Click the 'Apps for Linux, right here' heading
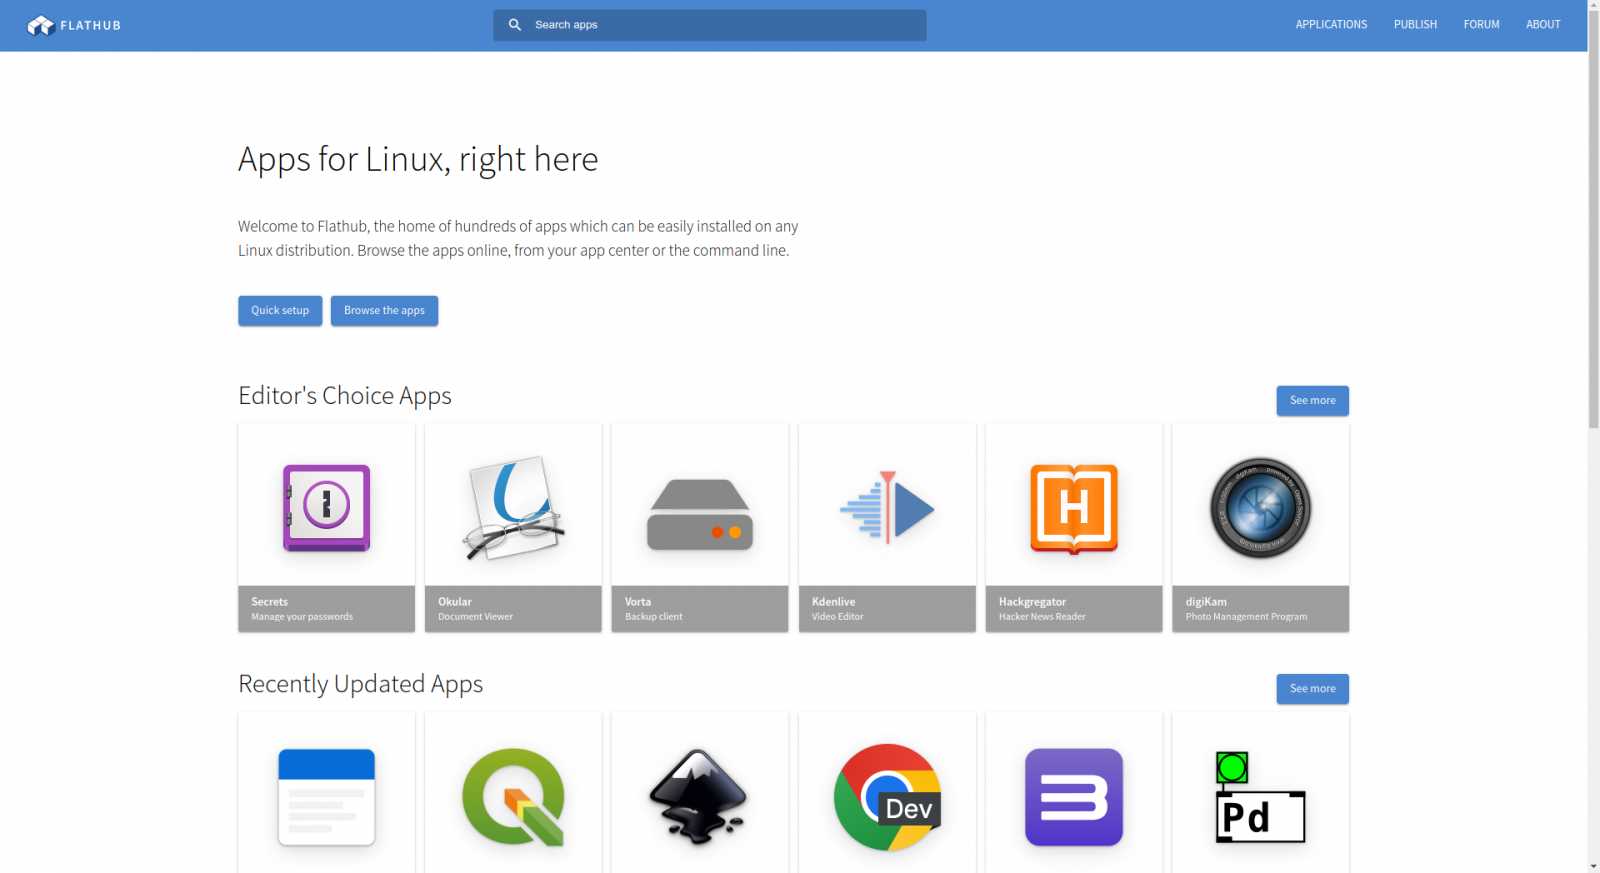This screenshot has height=873, width=1600. coord(418,160)
